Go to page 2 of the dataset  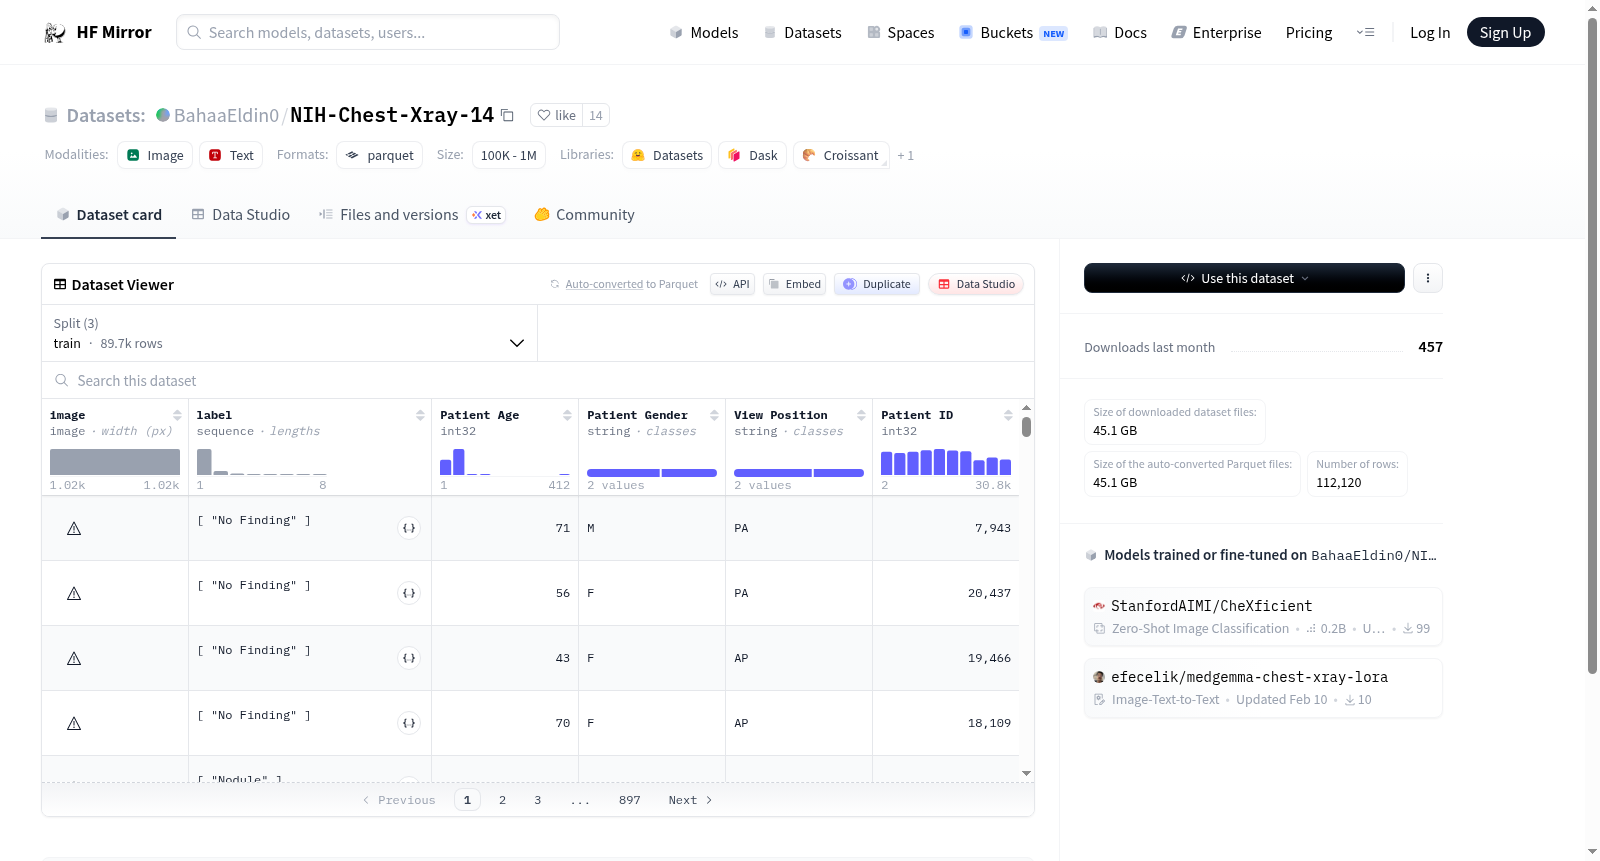tap(502, 800)
